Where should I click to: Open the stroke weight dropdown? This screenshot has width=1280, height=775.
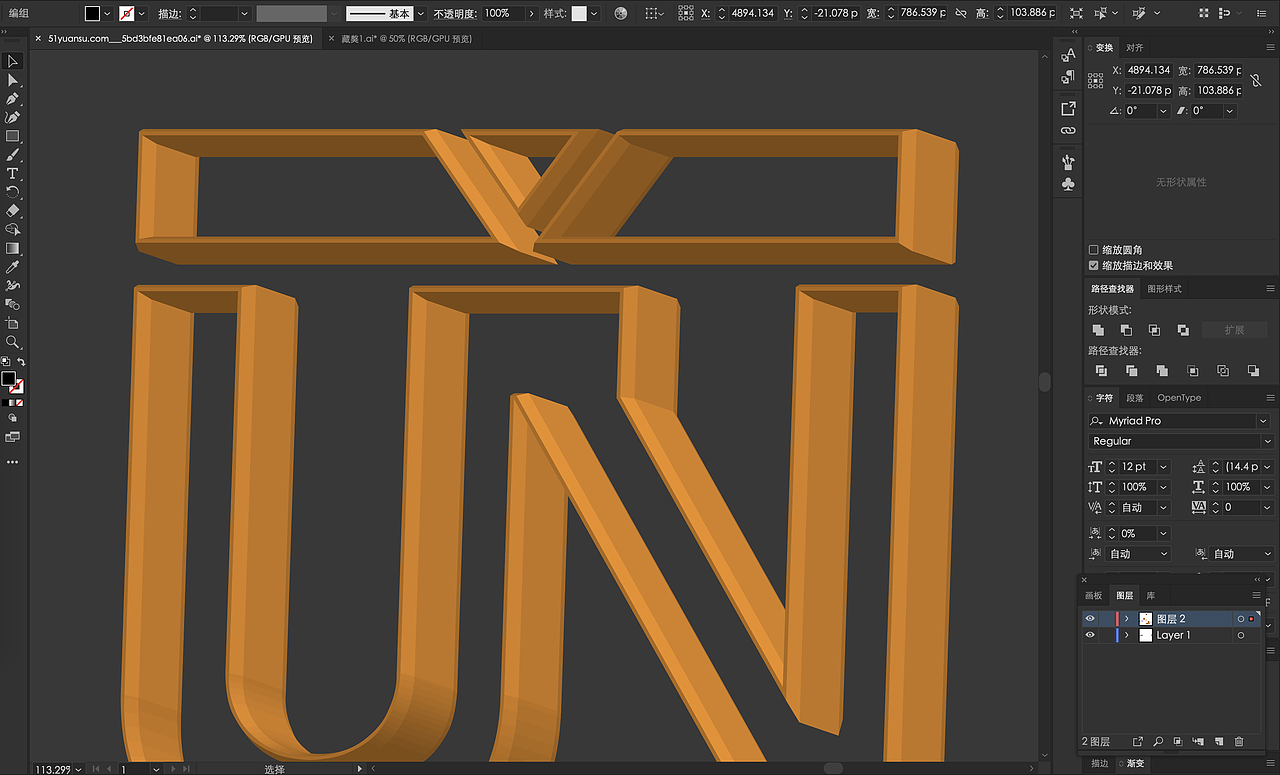(x=244, y=14)
